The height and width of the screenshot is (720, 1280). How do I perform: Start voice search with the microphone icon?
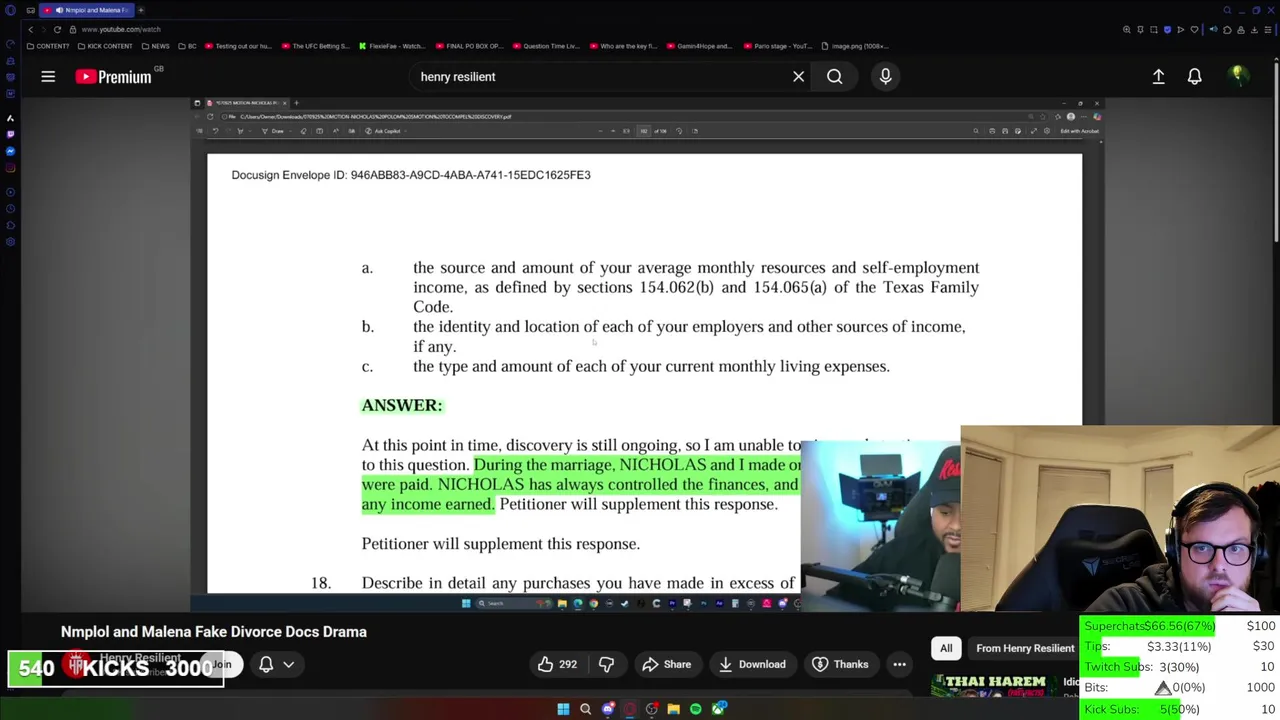pyautogui.click(x=885, y=76)
